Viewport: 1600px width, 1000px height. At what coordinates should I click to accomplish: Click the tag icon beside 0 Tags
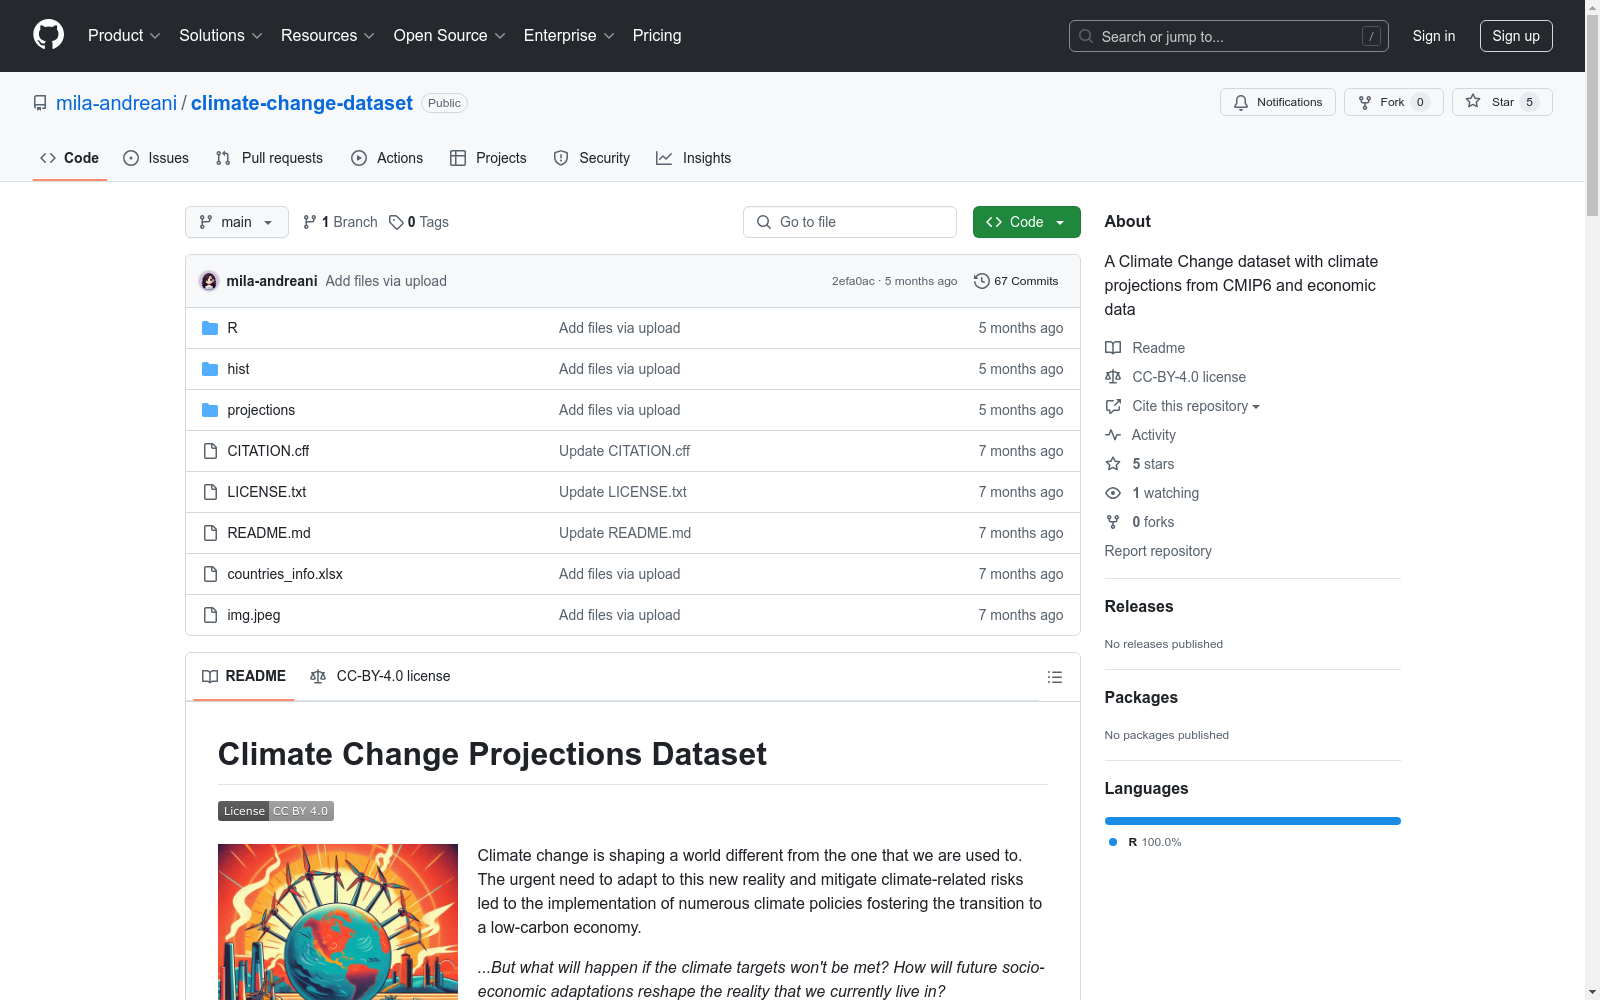pyautogui.click(x=396, y=222)
